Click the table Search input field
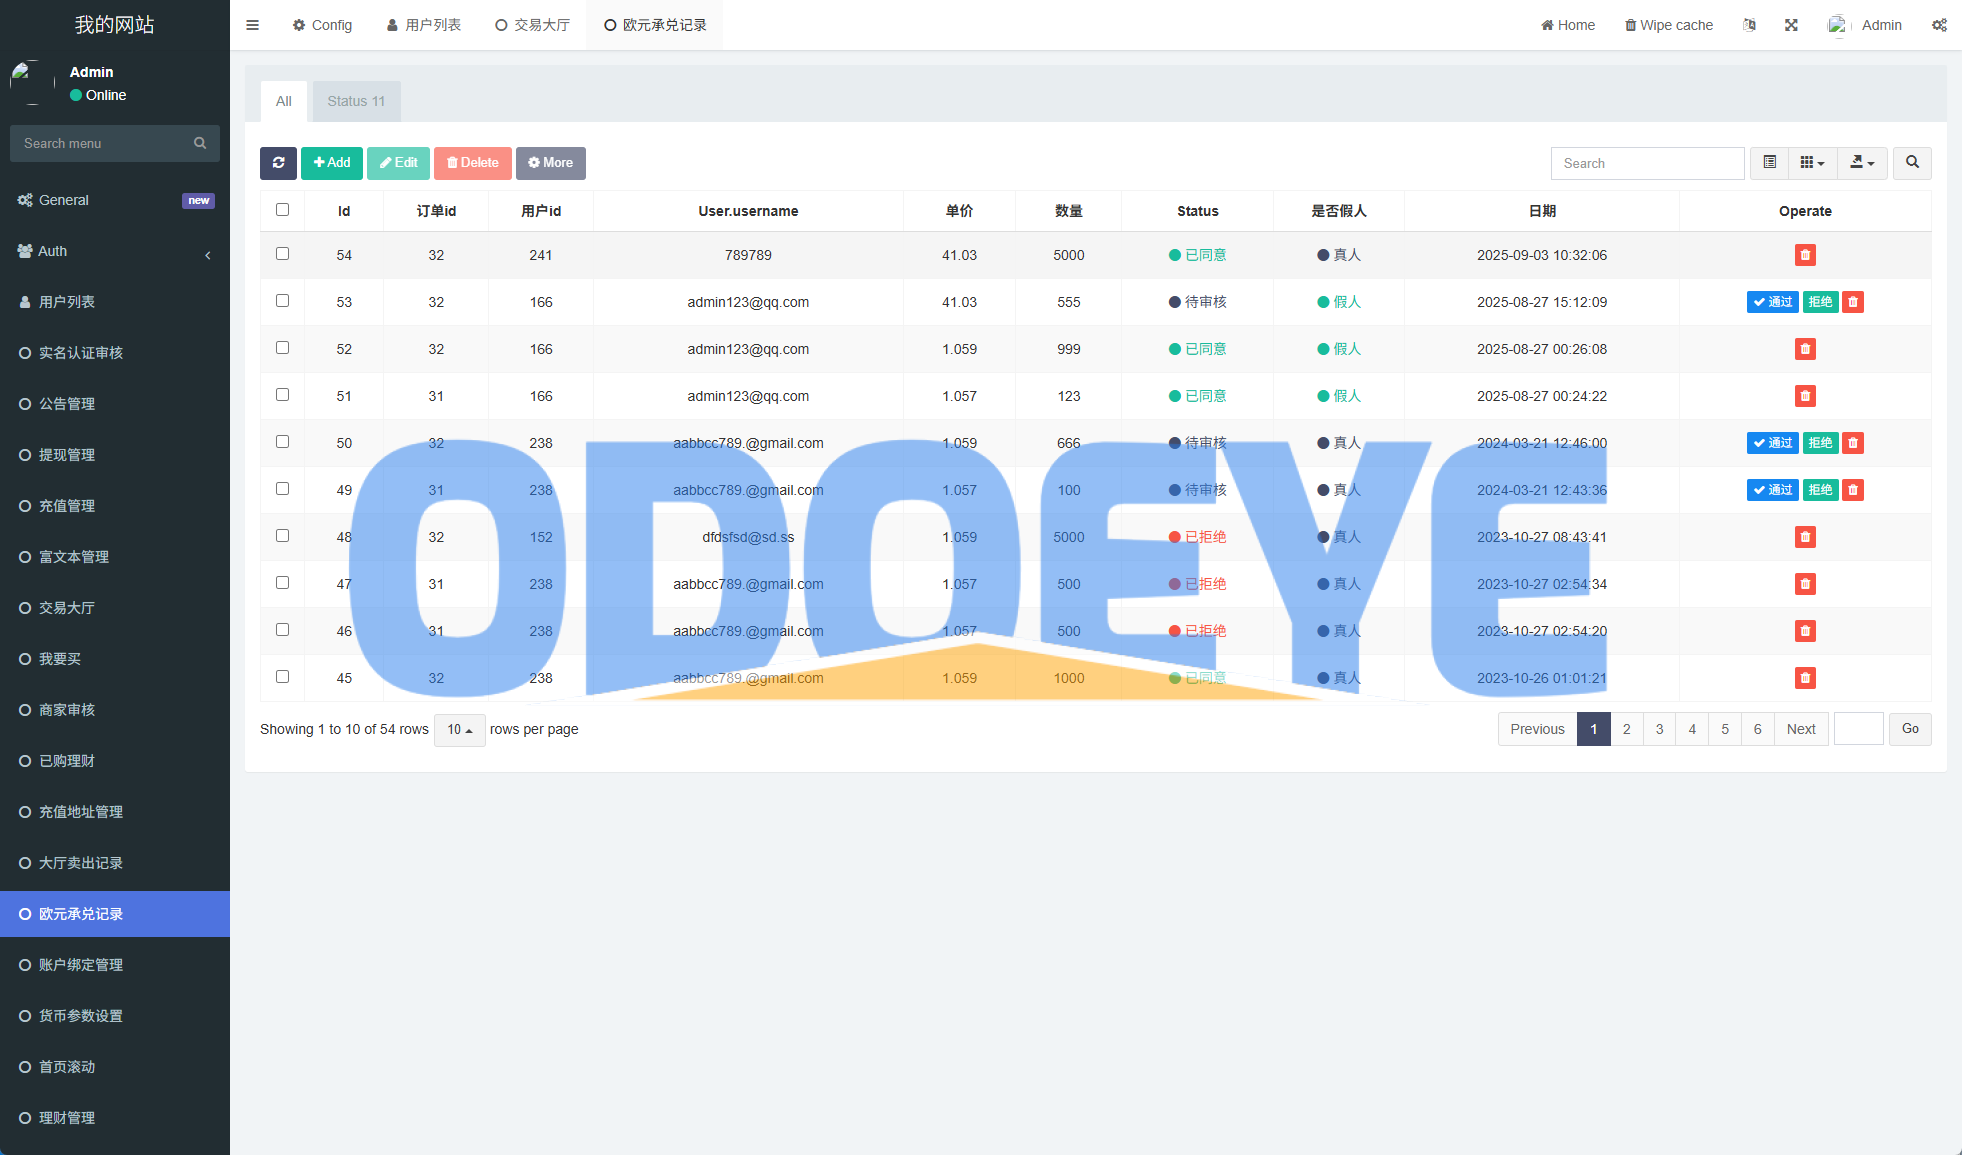1962x1155 pixels. click(x=1647, y=163)
